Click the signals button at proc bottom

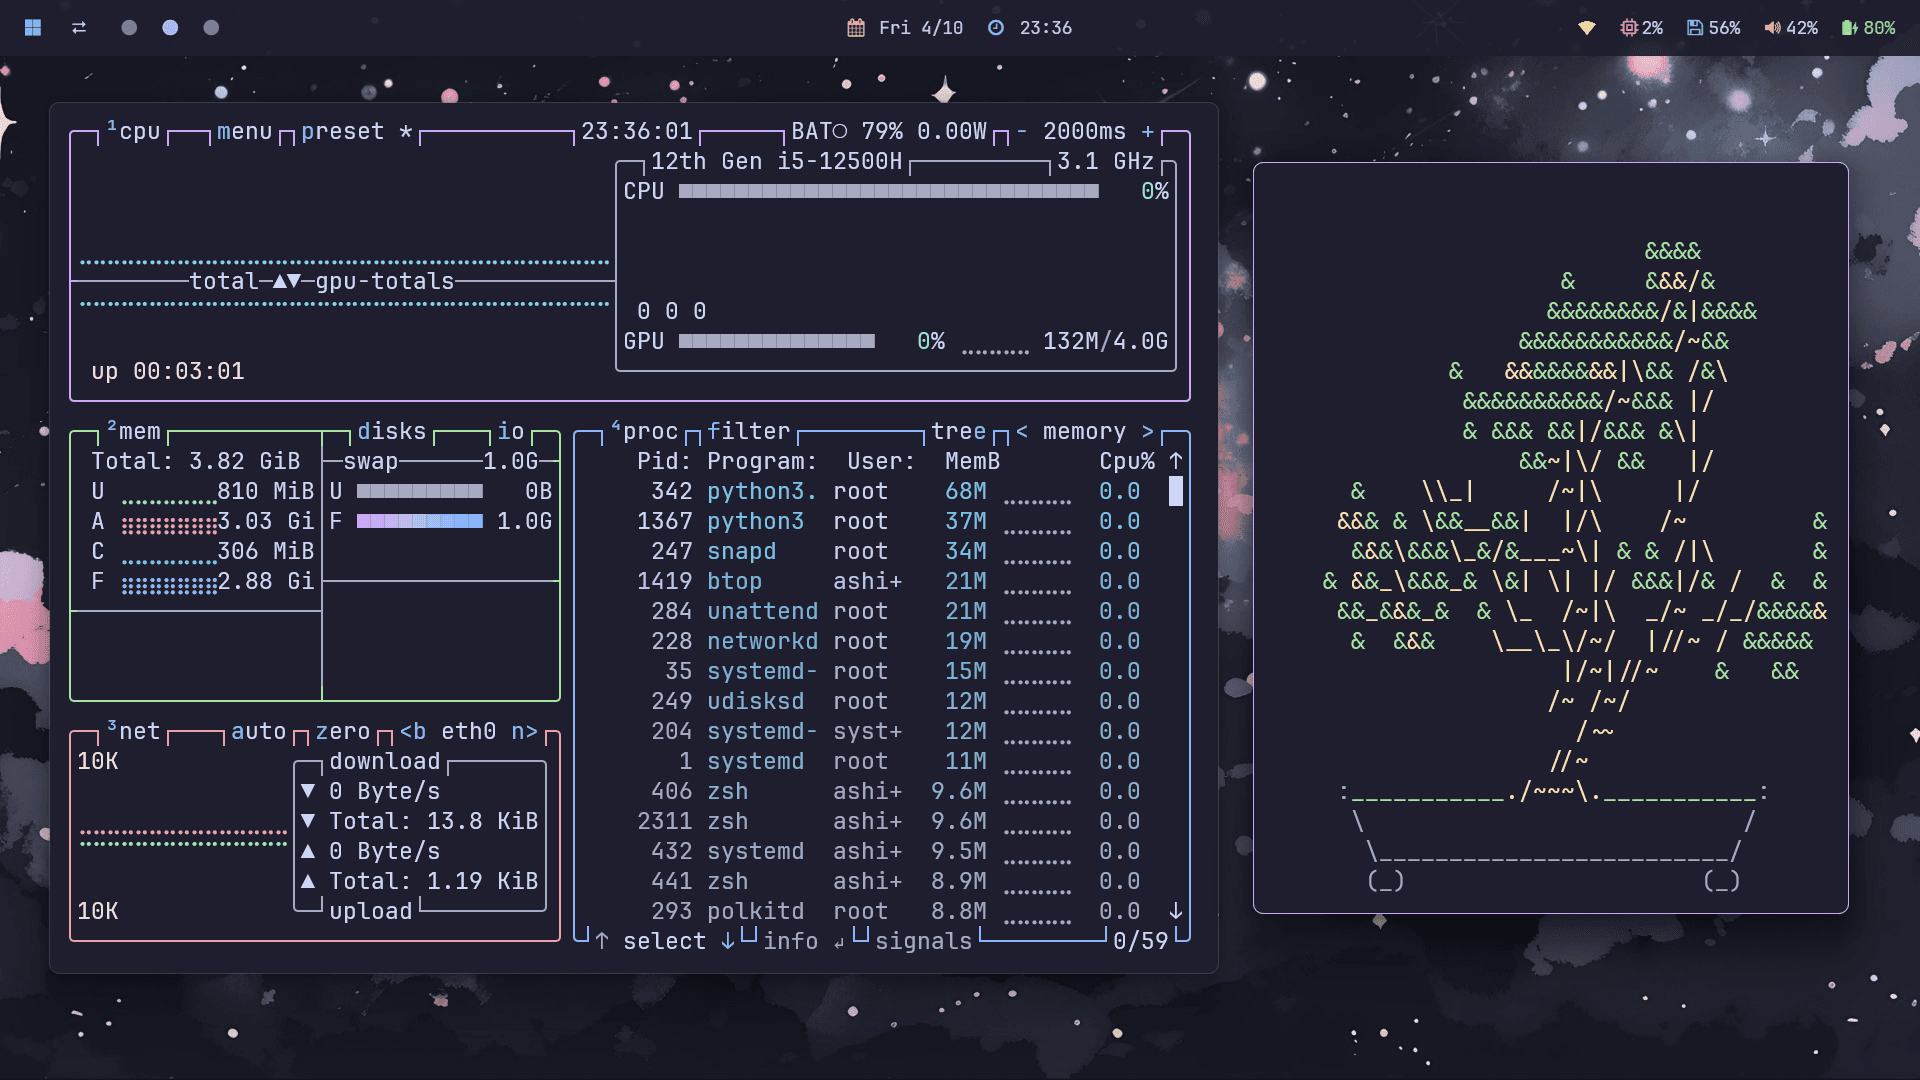(922, 941)
